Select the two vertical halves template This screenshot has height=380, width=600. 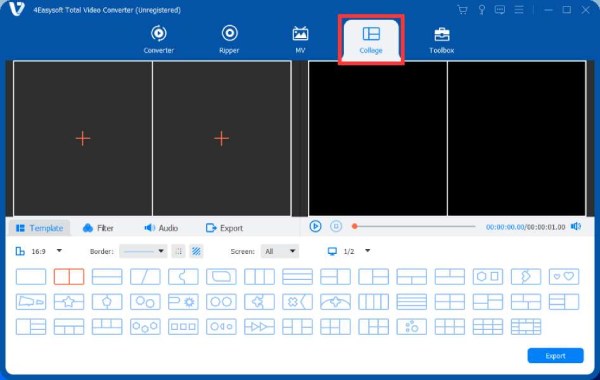(69, 277)
